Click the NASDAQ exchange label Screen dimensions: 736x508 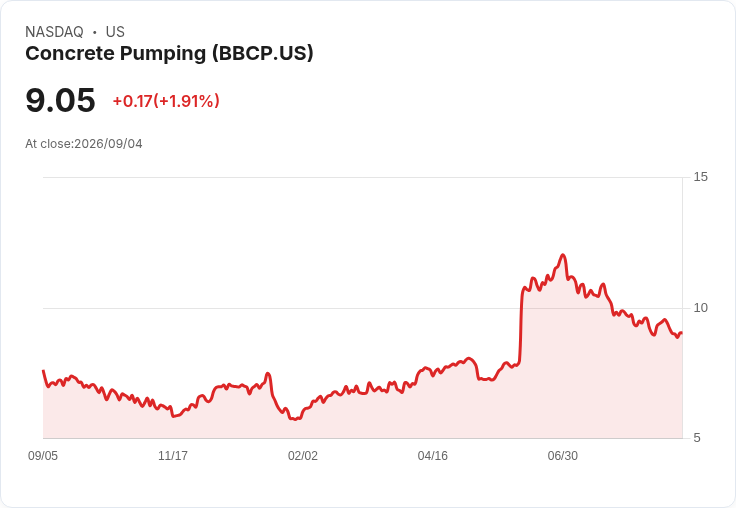click(x=54, y=32)
